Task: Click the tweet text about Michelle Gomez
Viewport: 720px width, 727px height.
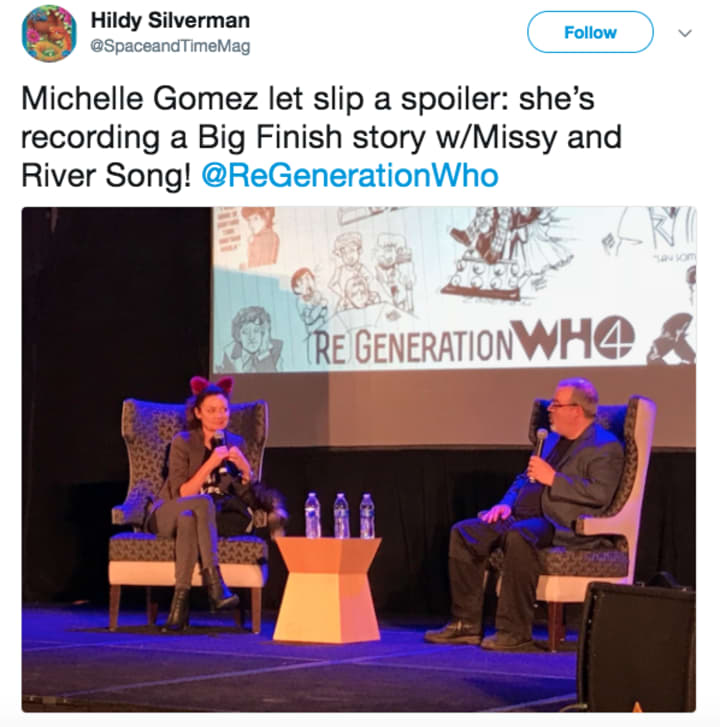Action: [321, 137]
